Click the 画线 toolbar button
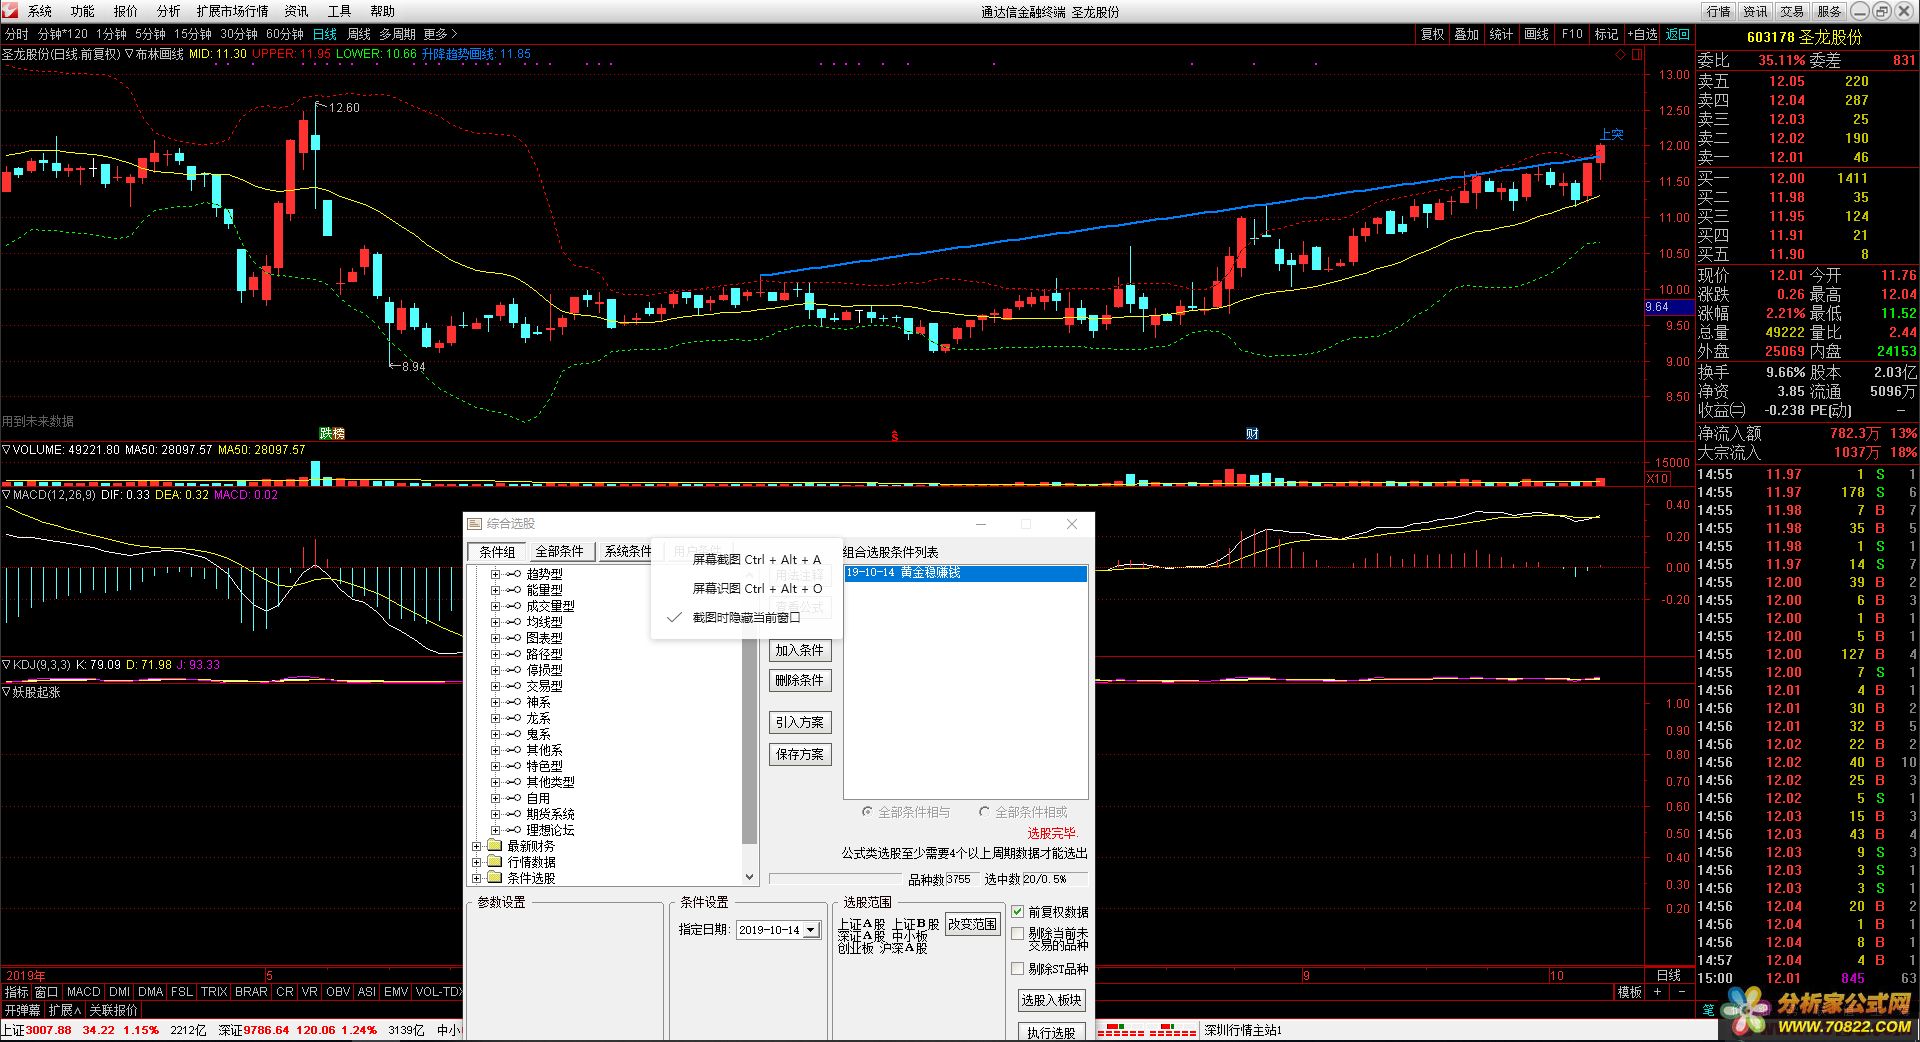Viewport: 1920px width, 1042px height. [1536, 34]
